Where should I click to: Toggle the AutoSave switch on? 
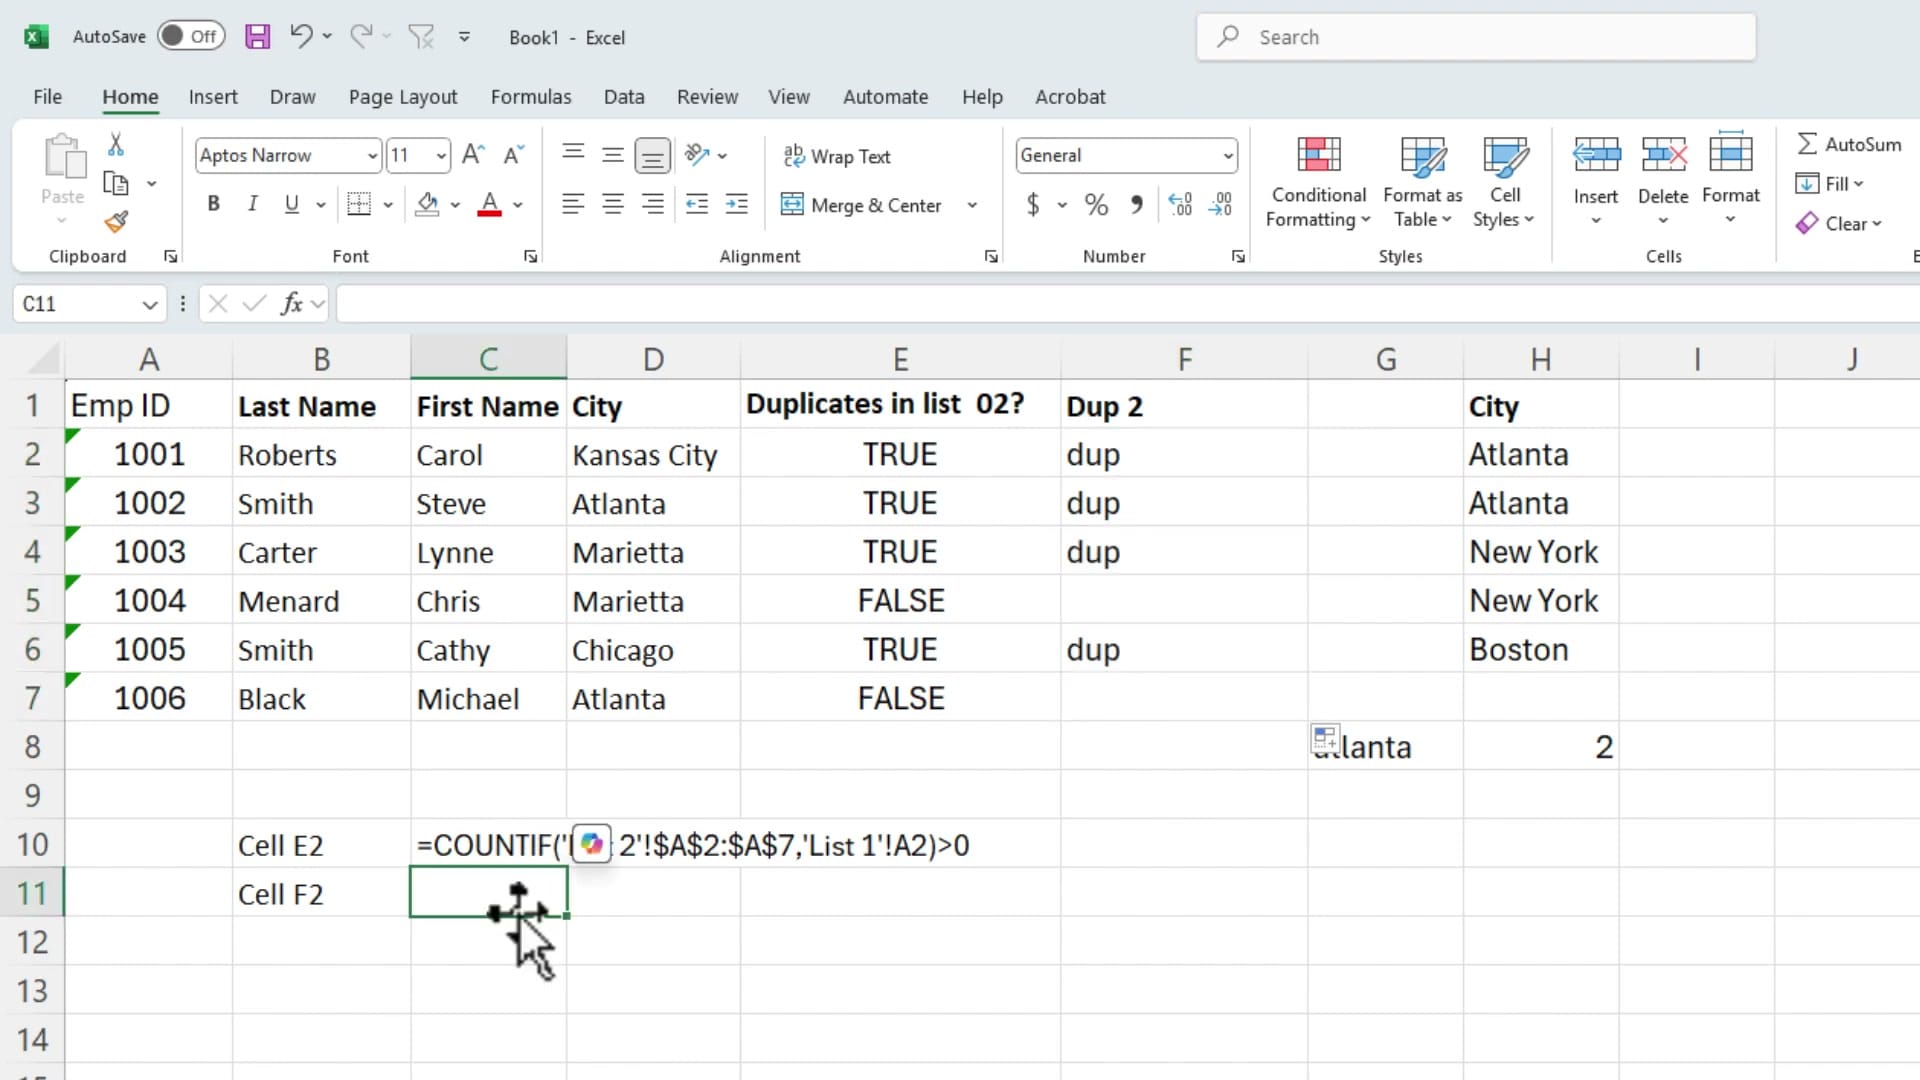[191, 36]
